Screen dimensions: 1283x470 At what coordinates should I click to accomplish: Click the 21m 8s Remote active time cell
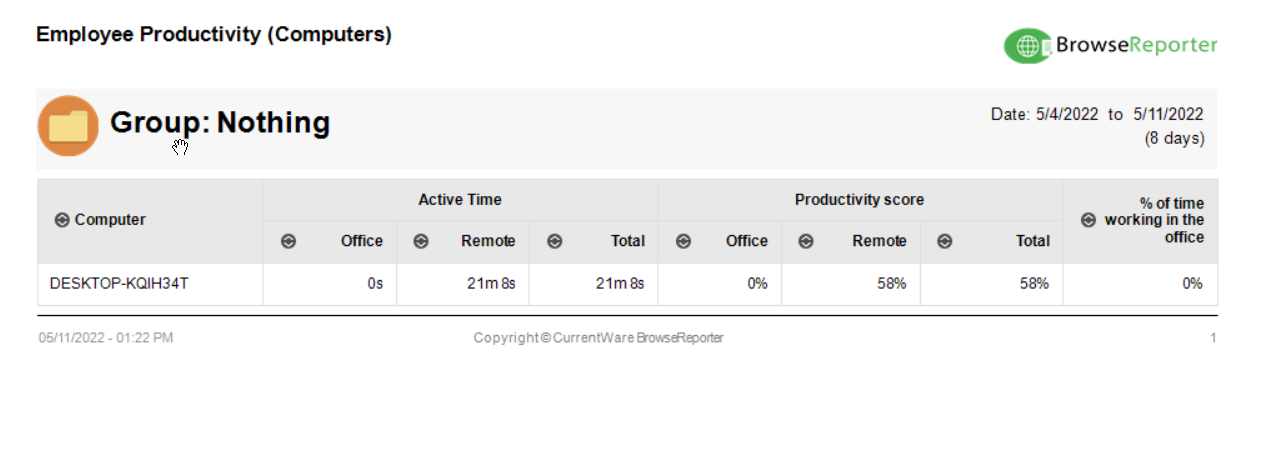click(x=491, y=284)
